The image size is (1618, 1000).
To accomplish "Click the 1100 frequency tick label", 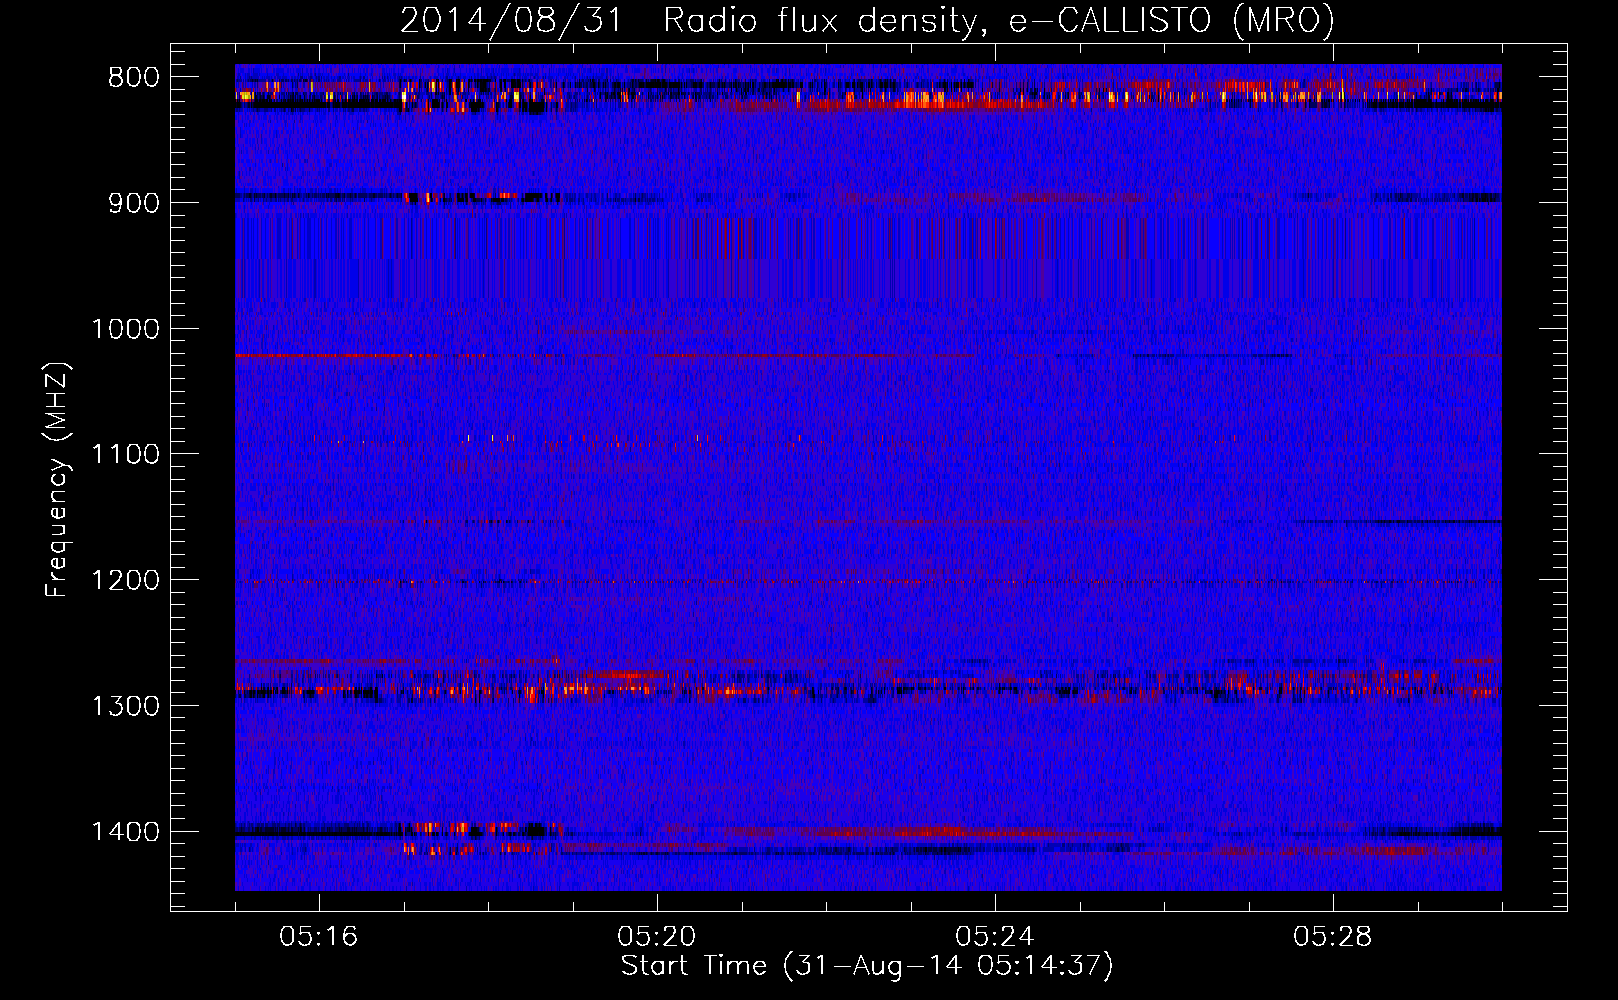I will click(125, 455).
